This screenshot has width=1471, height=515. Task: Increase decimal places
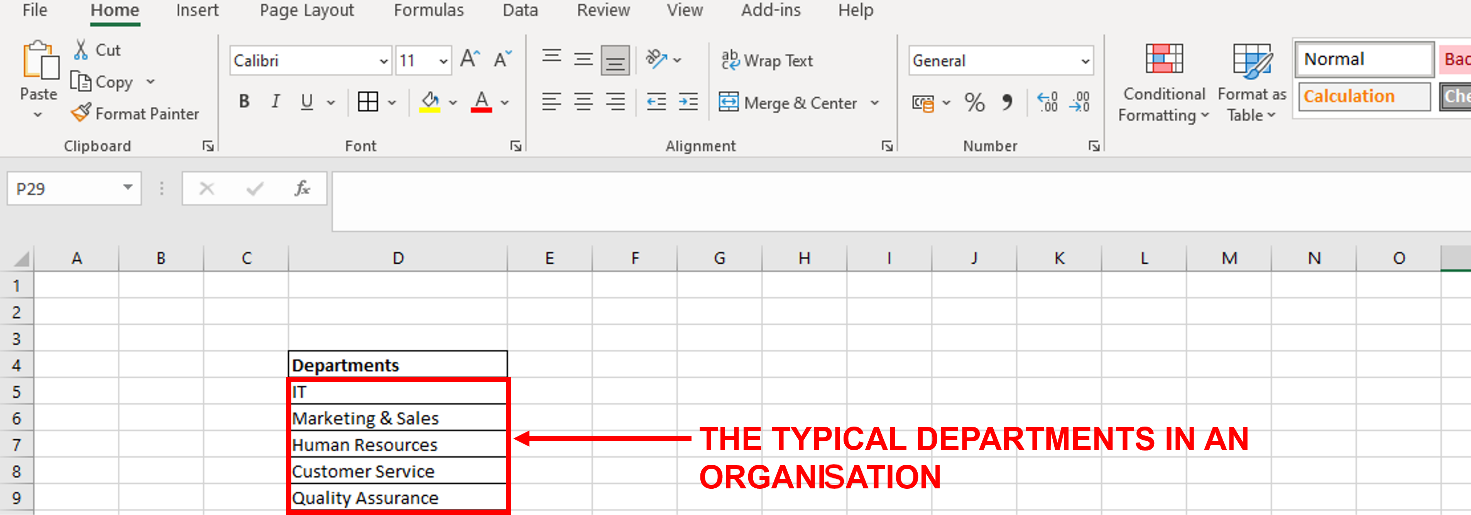point(1047,102)
